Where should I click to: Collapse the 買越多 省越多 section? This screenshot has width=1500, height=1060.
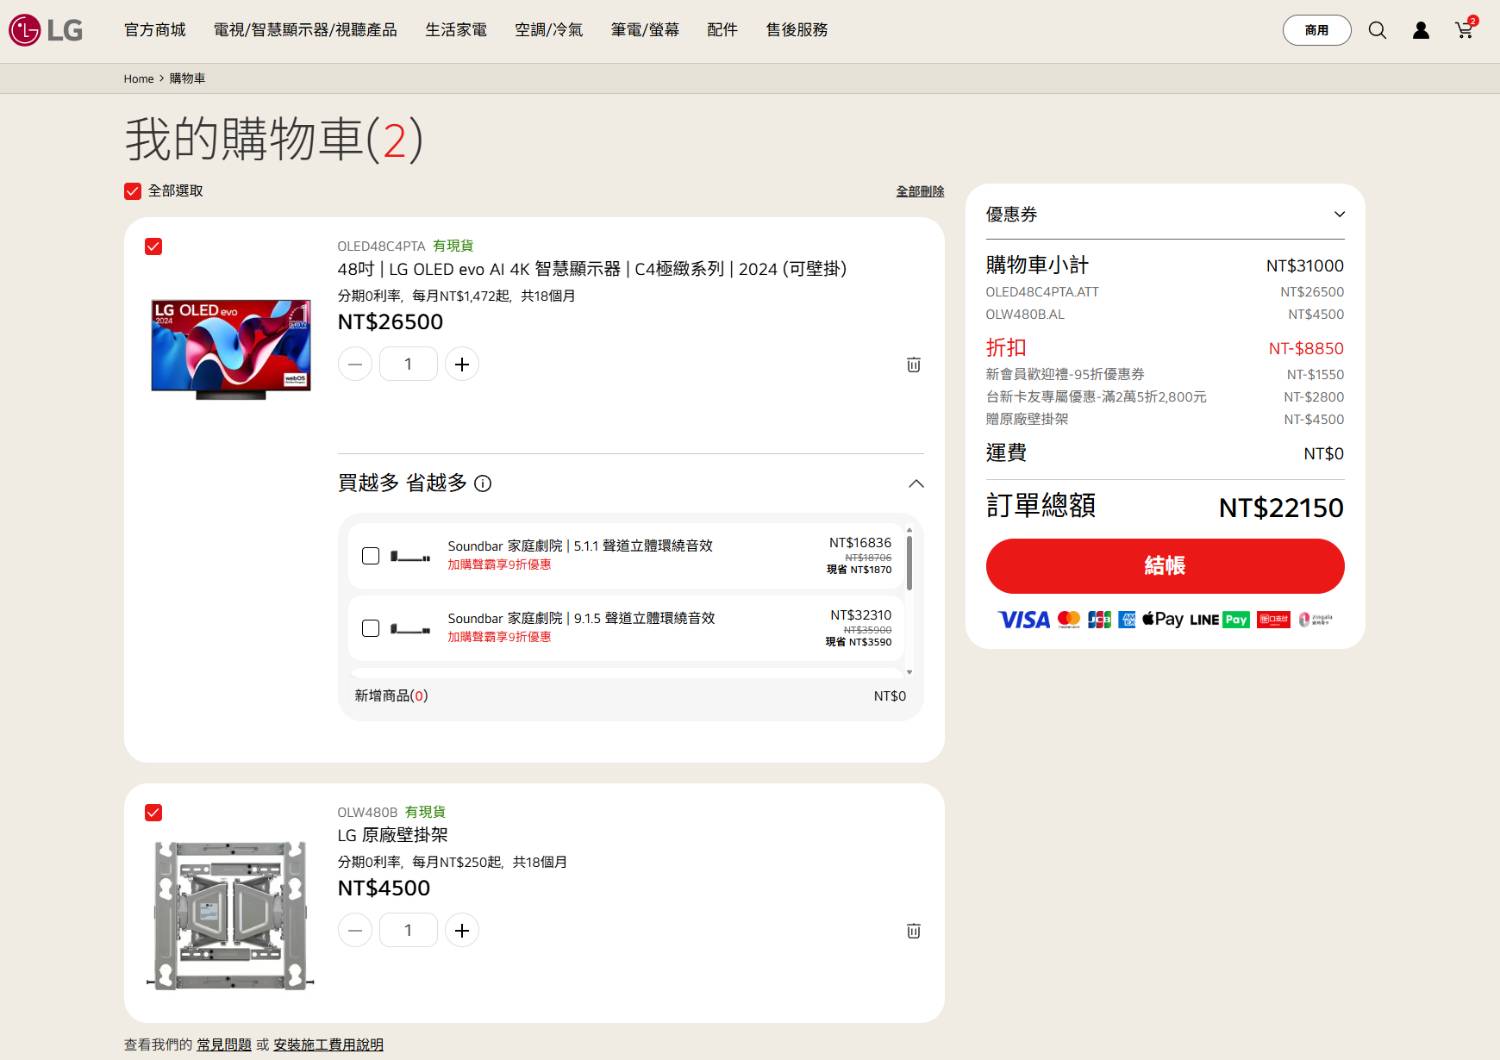(x=916, y=484)
